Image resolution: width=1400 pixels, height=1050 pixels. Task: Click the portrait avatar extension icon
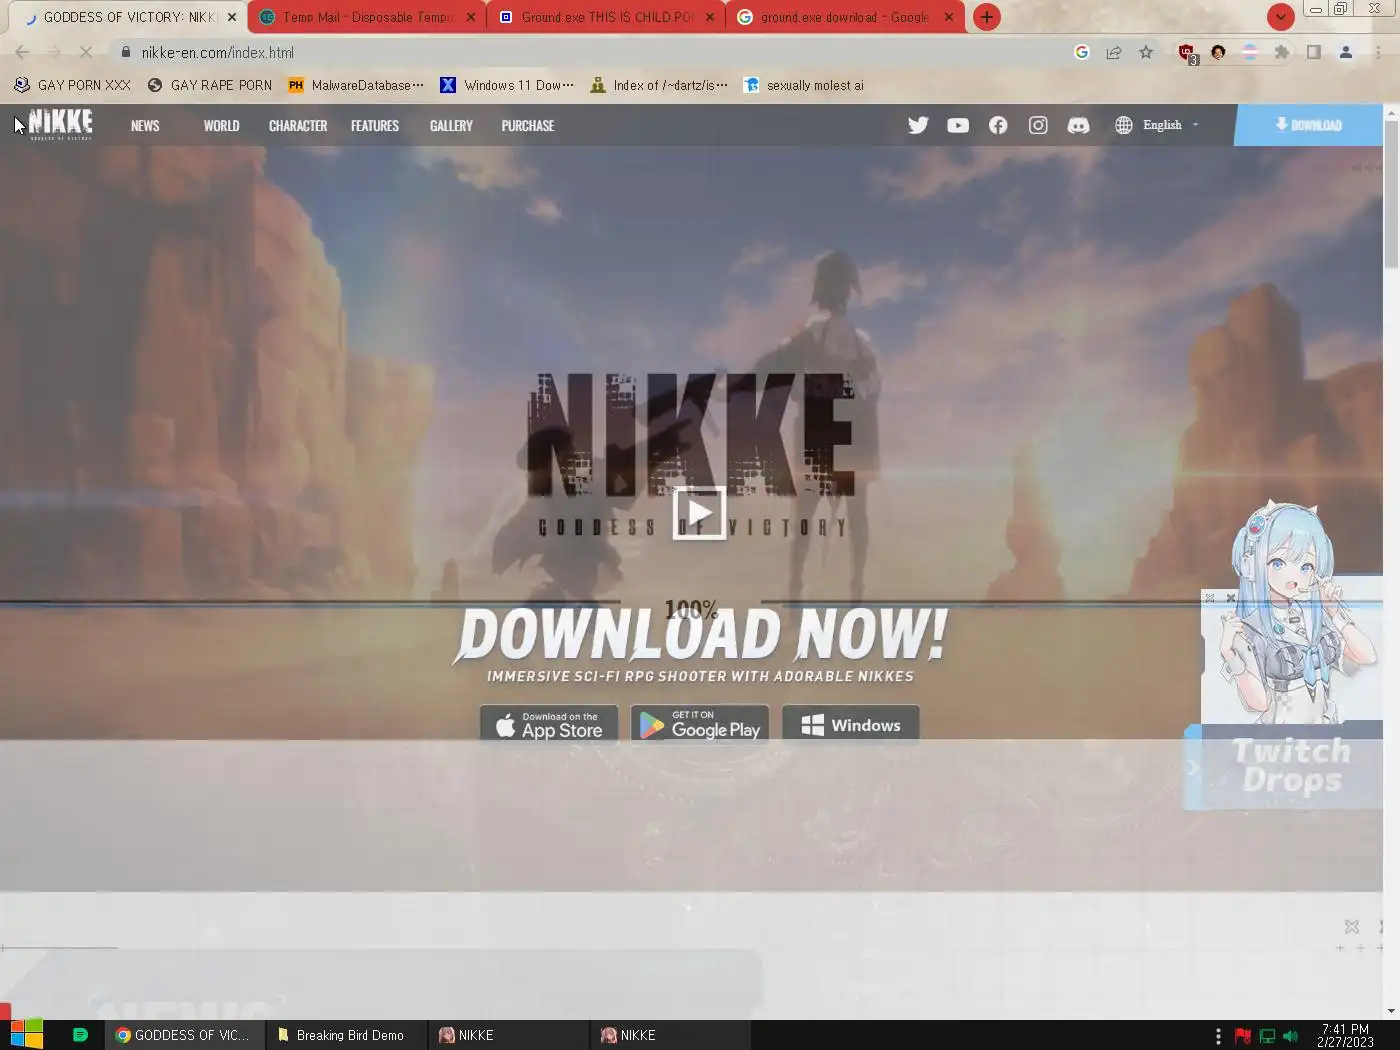tap(1218, 52)
